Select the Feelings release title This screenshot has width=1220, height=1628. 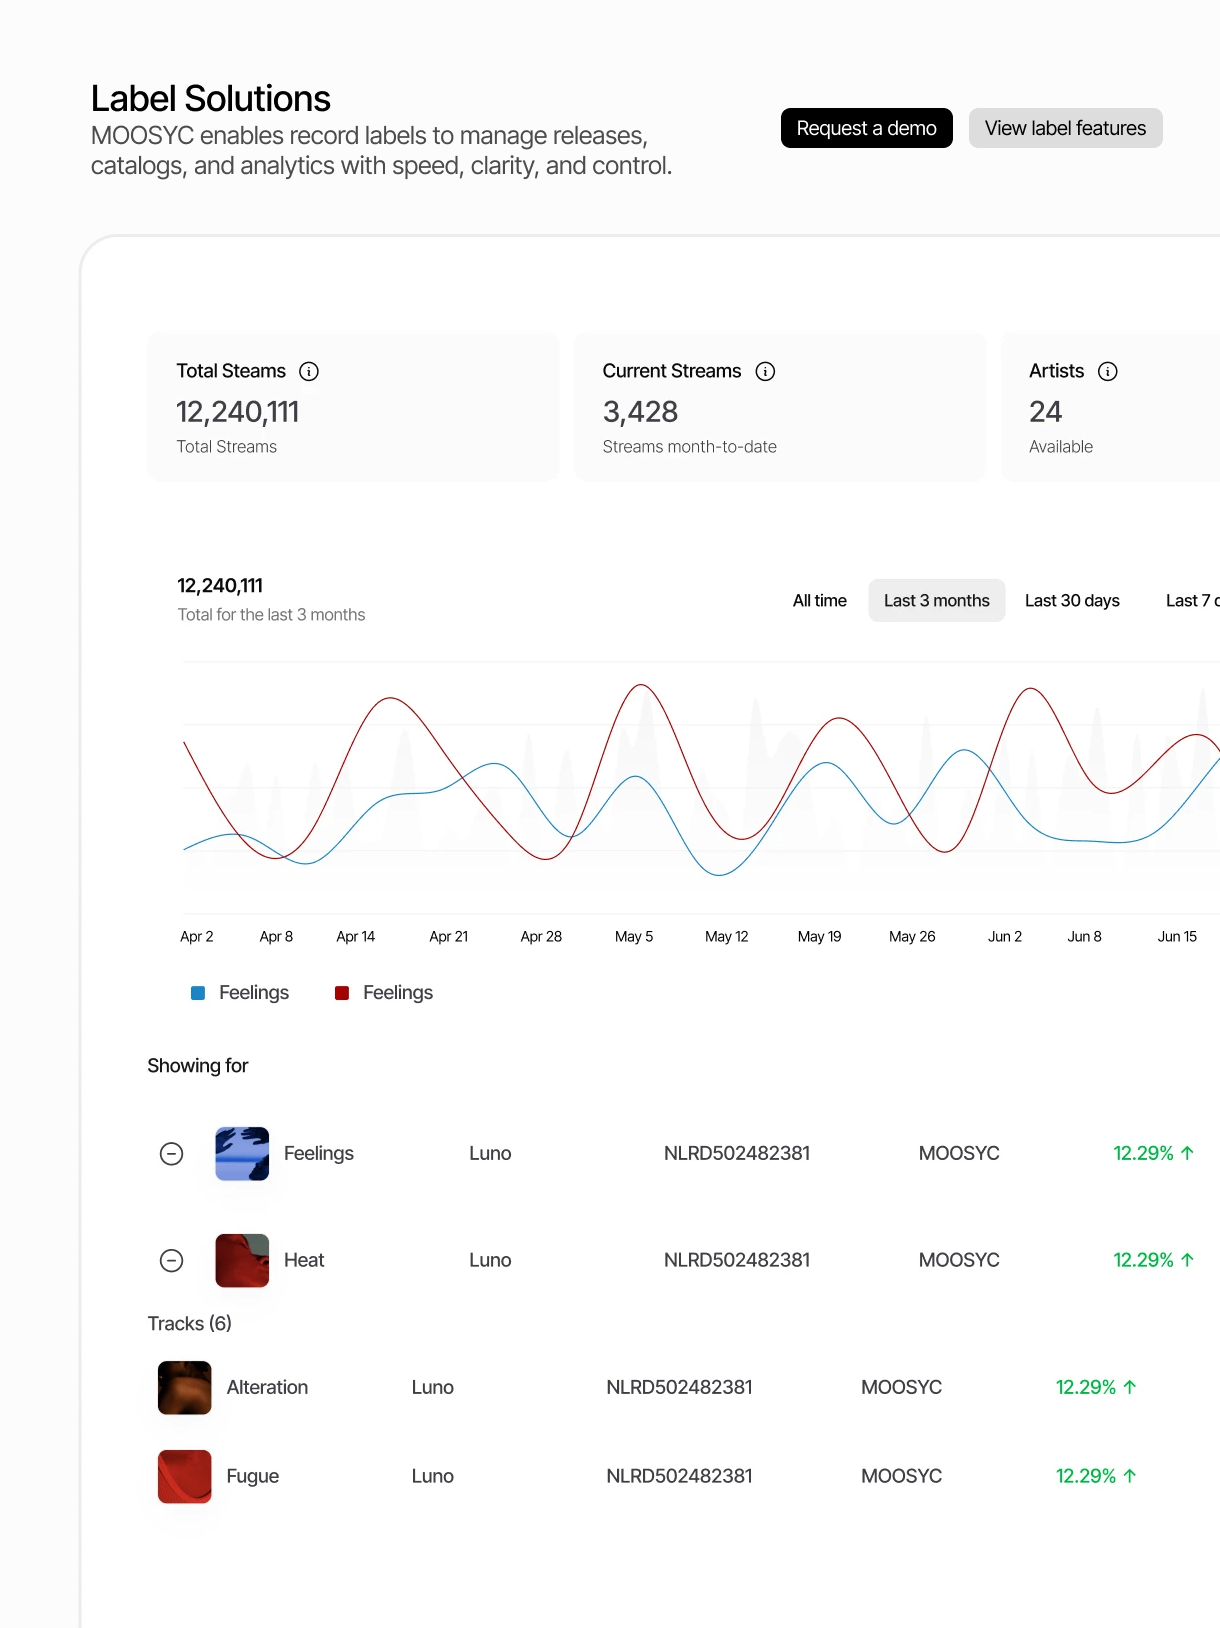319,1153
